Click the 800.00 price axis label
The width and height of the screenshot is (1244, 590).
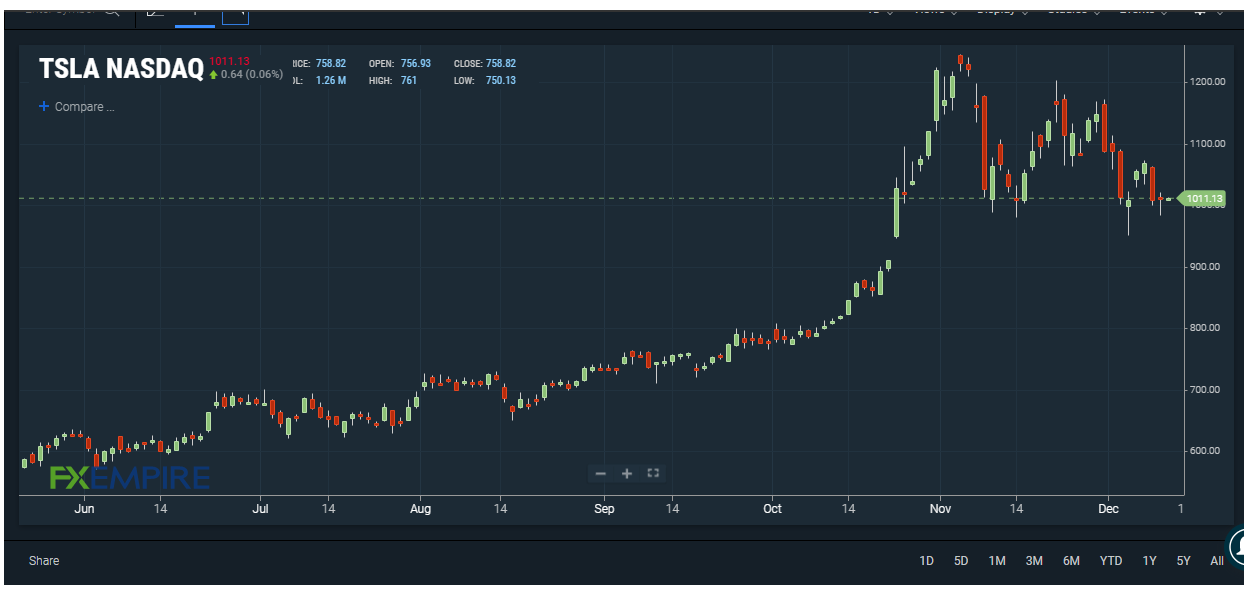point(1207,328)
